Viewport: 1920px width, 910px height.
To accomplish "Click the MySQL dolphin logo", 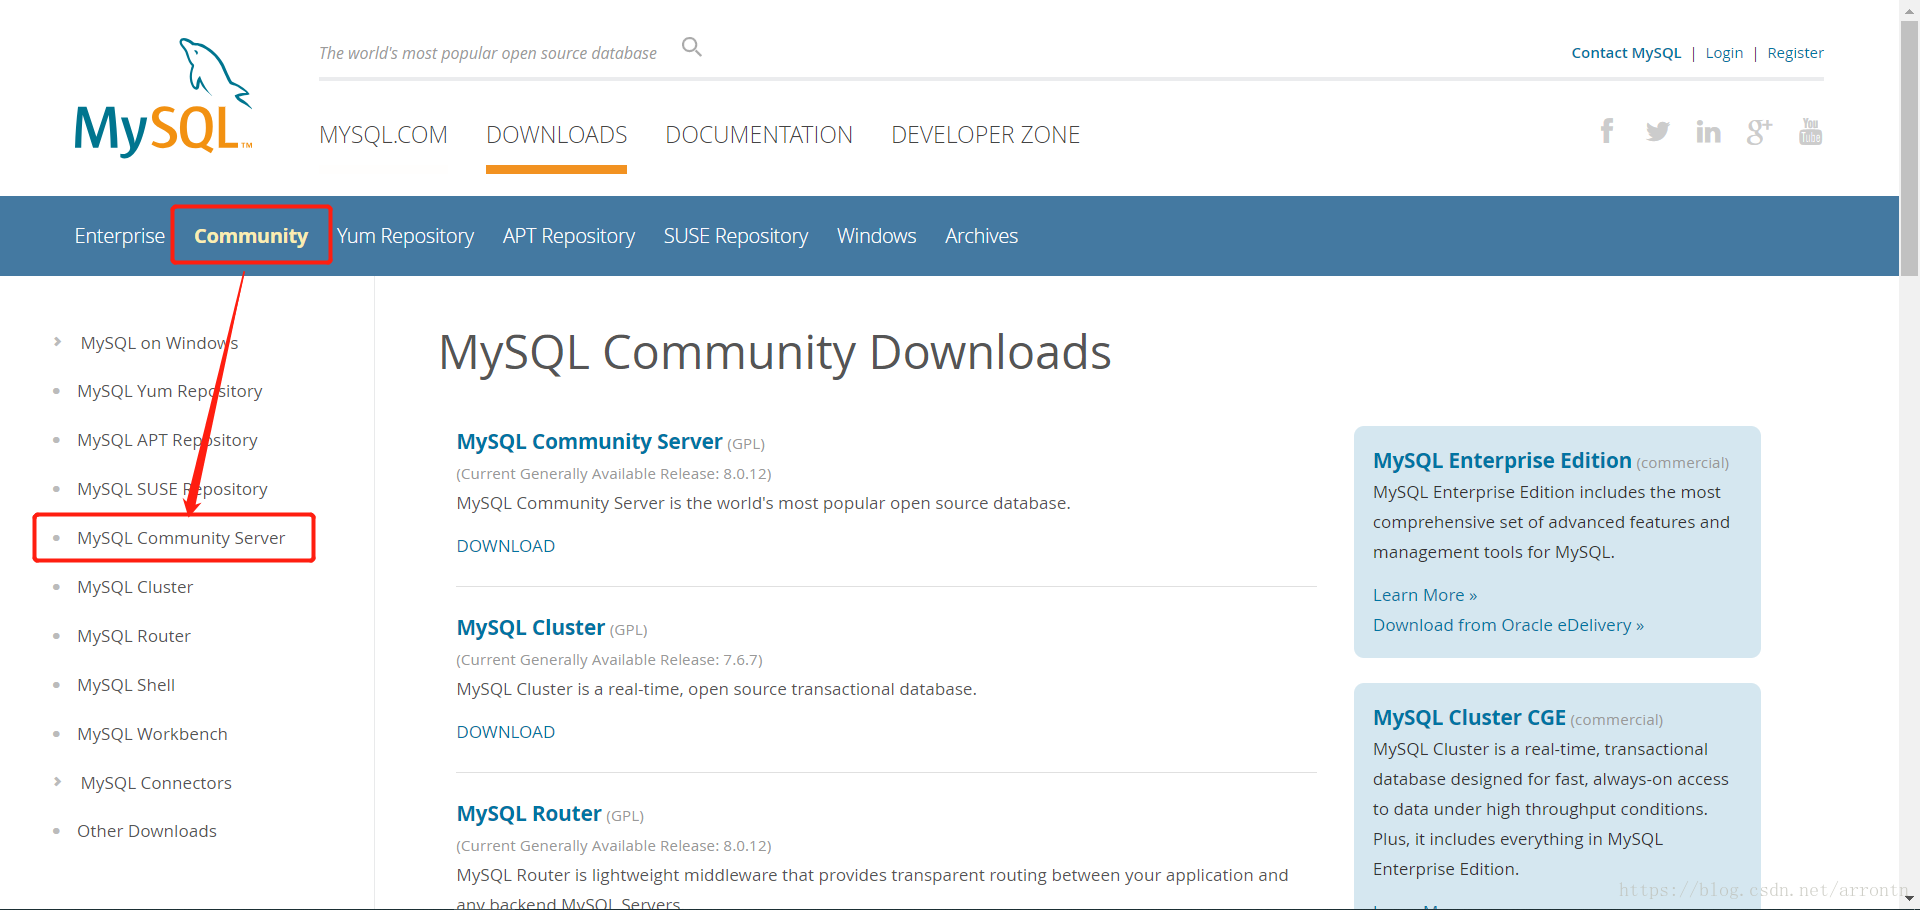I will coord(163,97).
